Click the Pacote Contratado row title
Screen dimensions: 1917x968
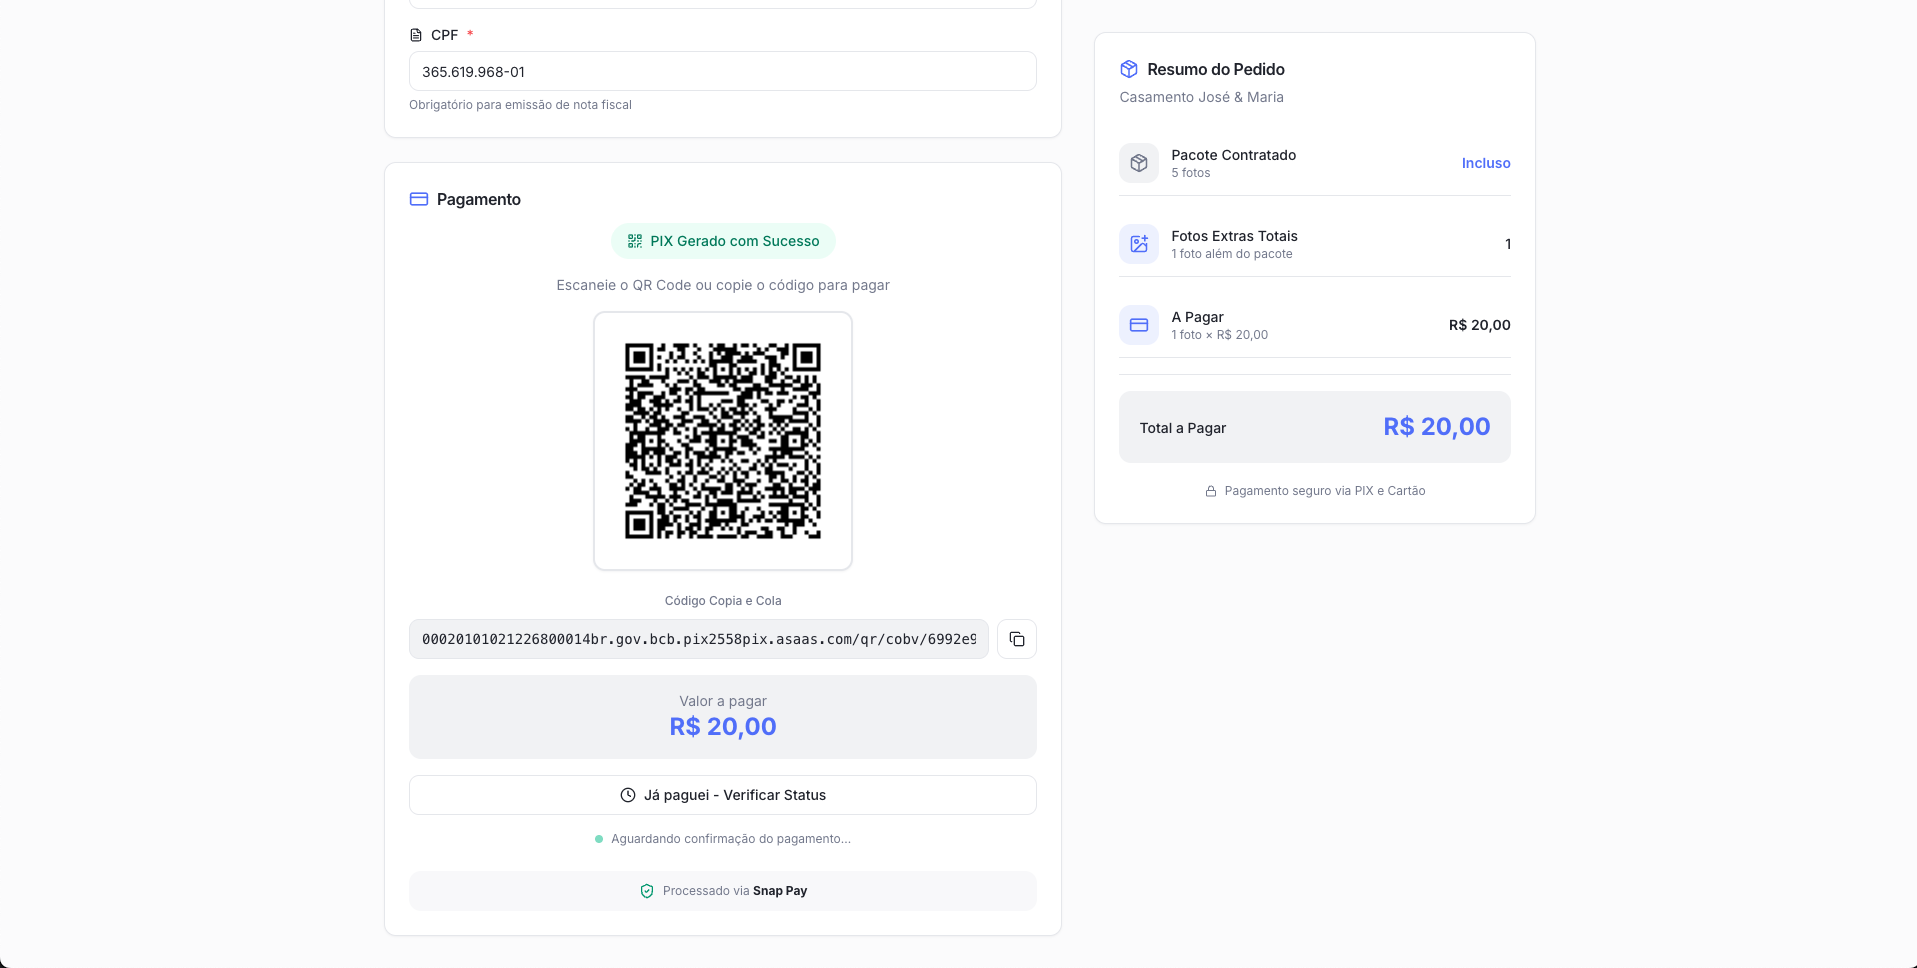pos(1234,155)
